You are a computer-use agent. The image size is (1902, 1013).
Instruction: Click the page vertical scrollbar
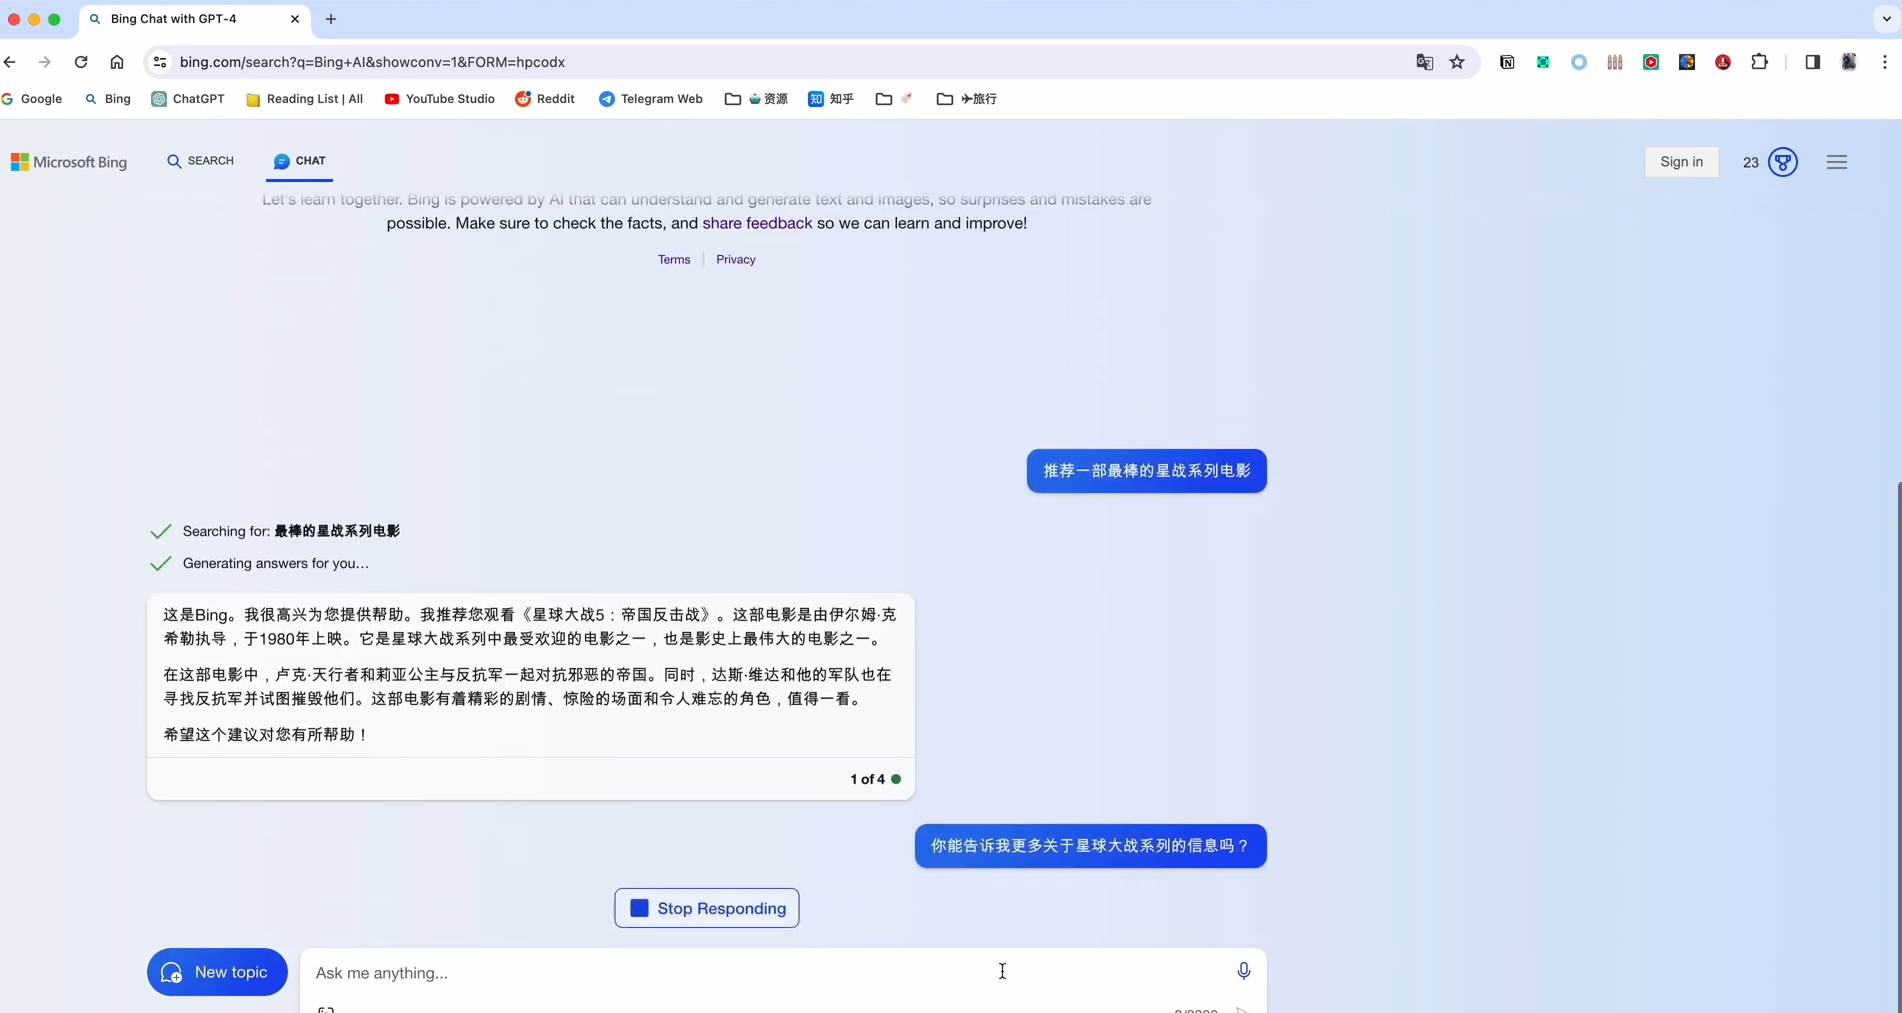coord(1897,745)
